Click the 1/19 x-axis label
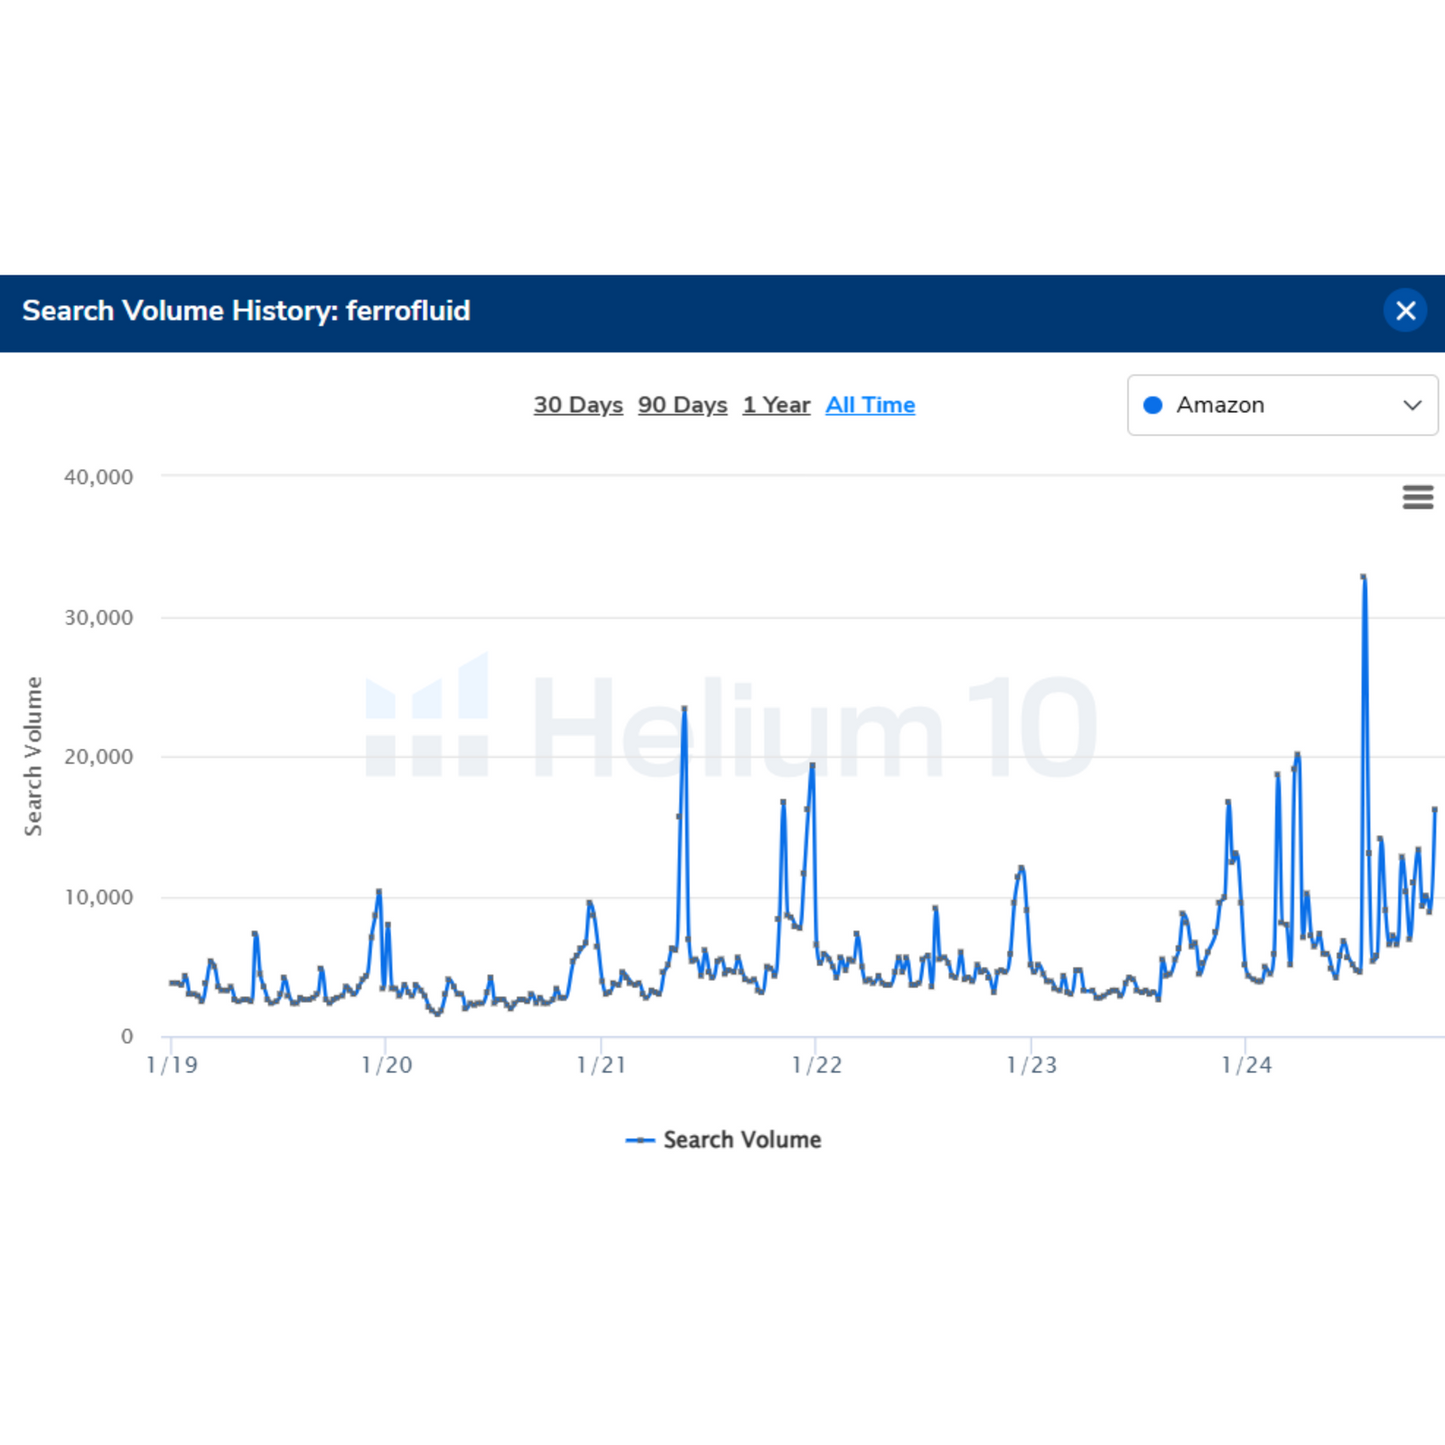 172,1065
